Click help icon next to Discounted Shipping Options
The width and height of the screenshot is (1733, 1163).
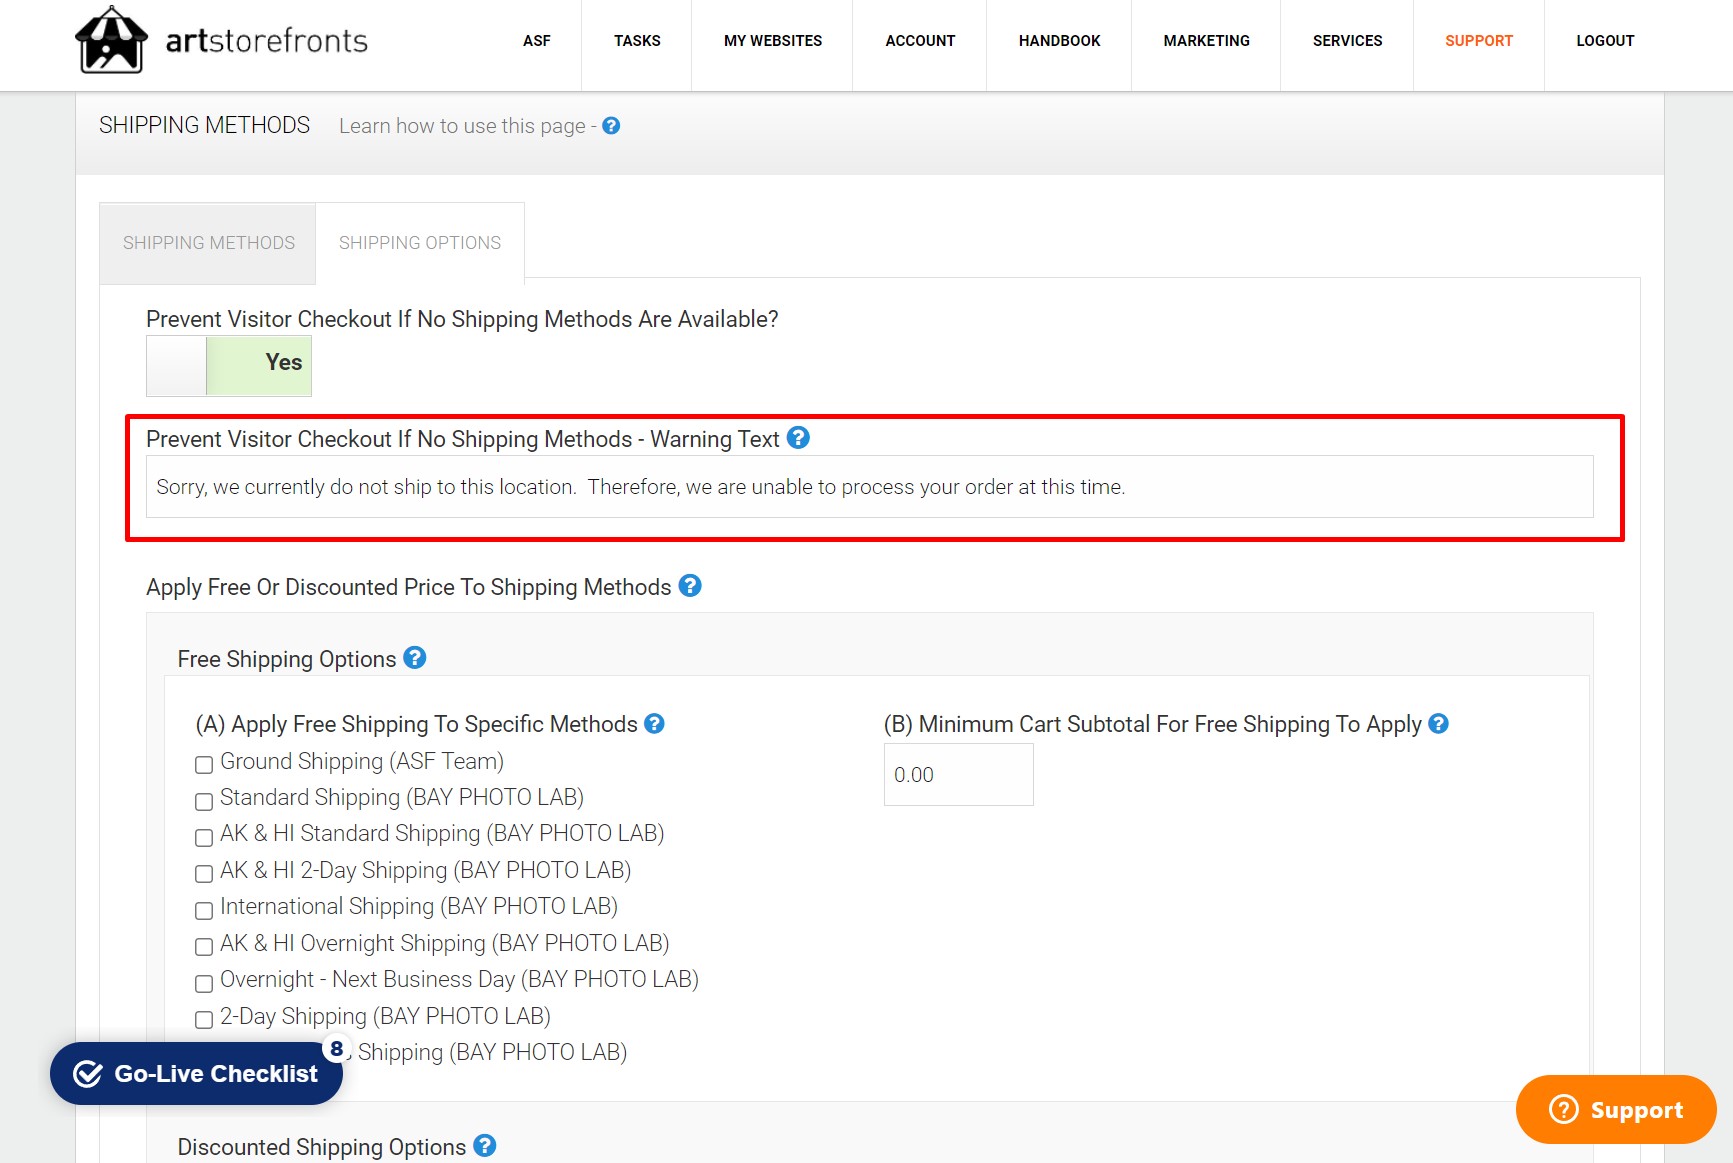tap(485, 1146)
